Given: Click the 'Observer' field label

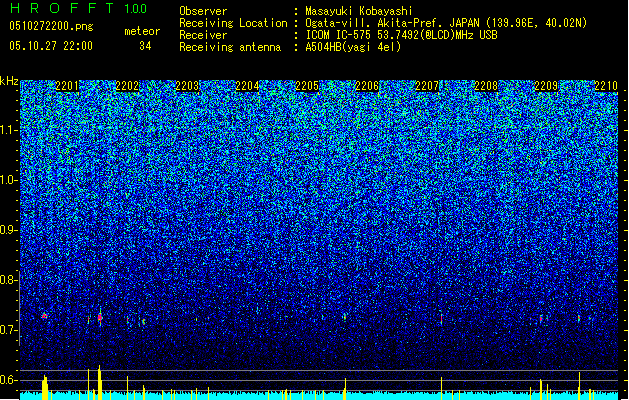Looking at the screenshot, I should tap(203, 11).
